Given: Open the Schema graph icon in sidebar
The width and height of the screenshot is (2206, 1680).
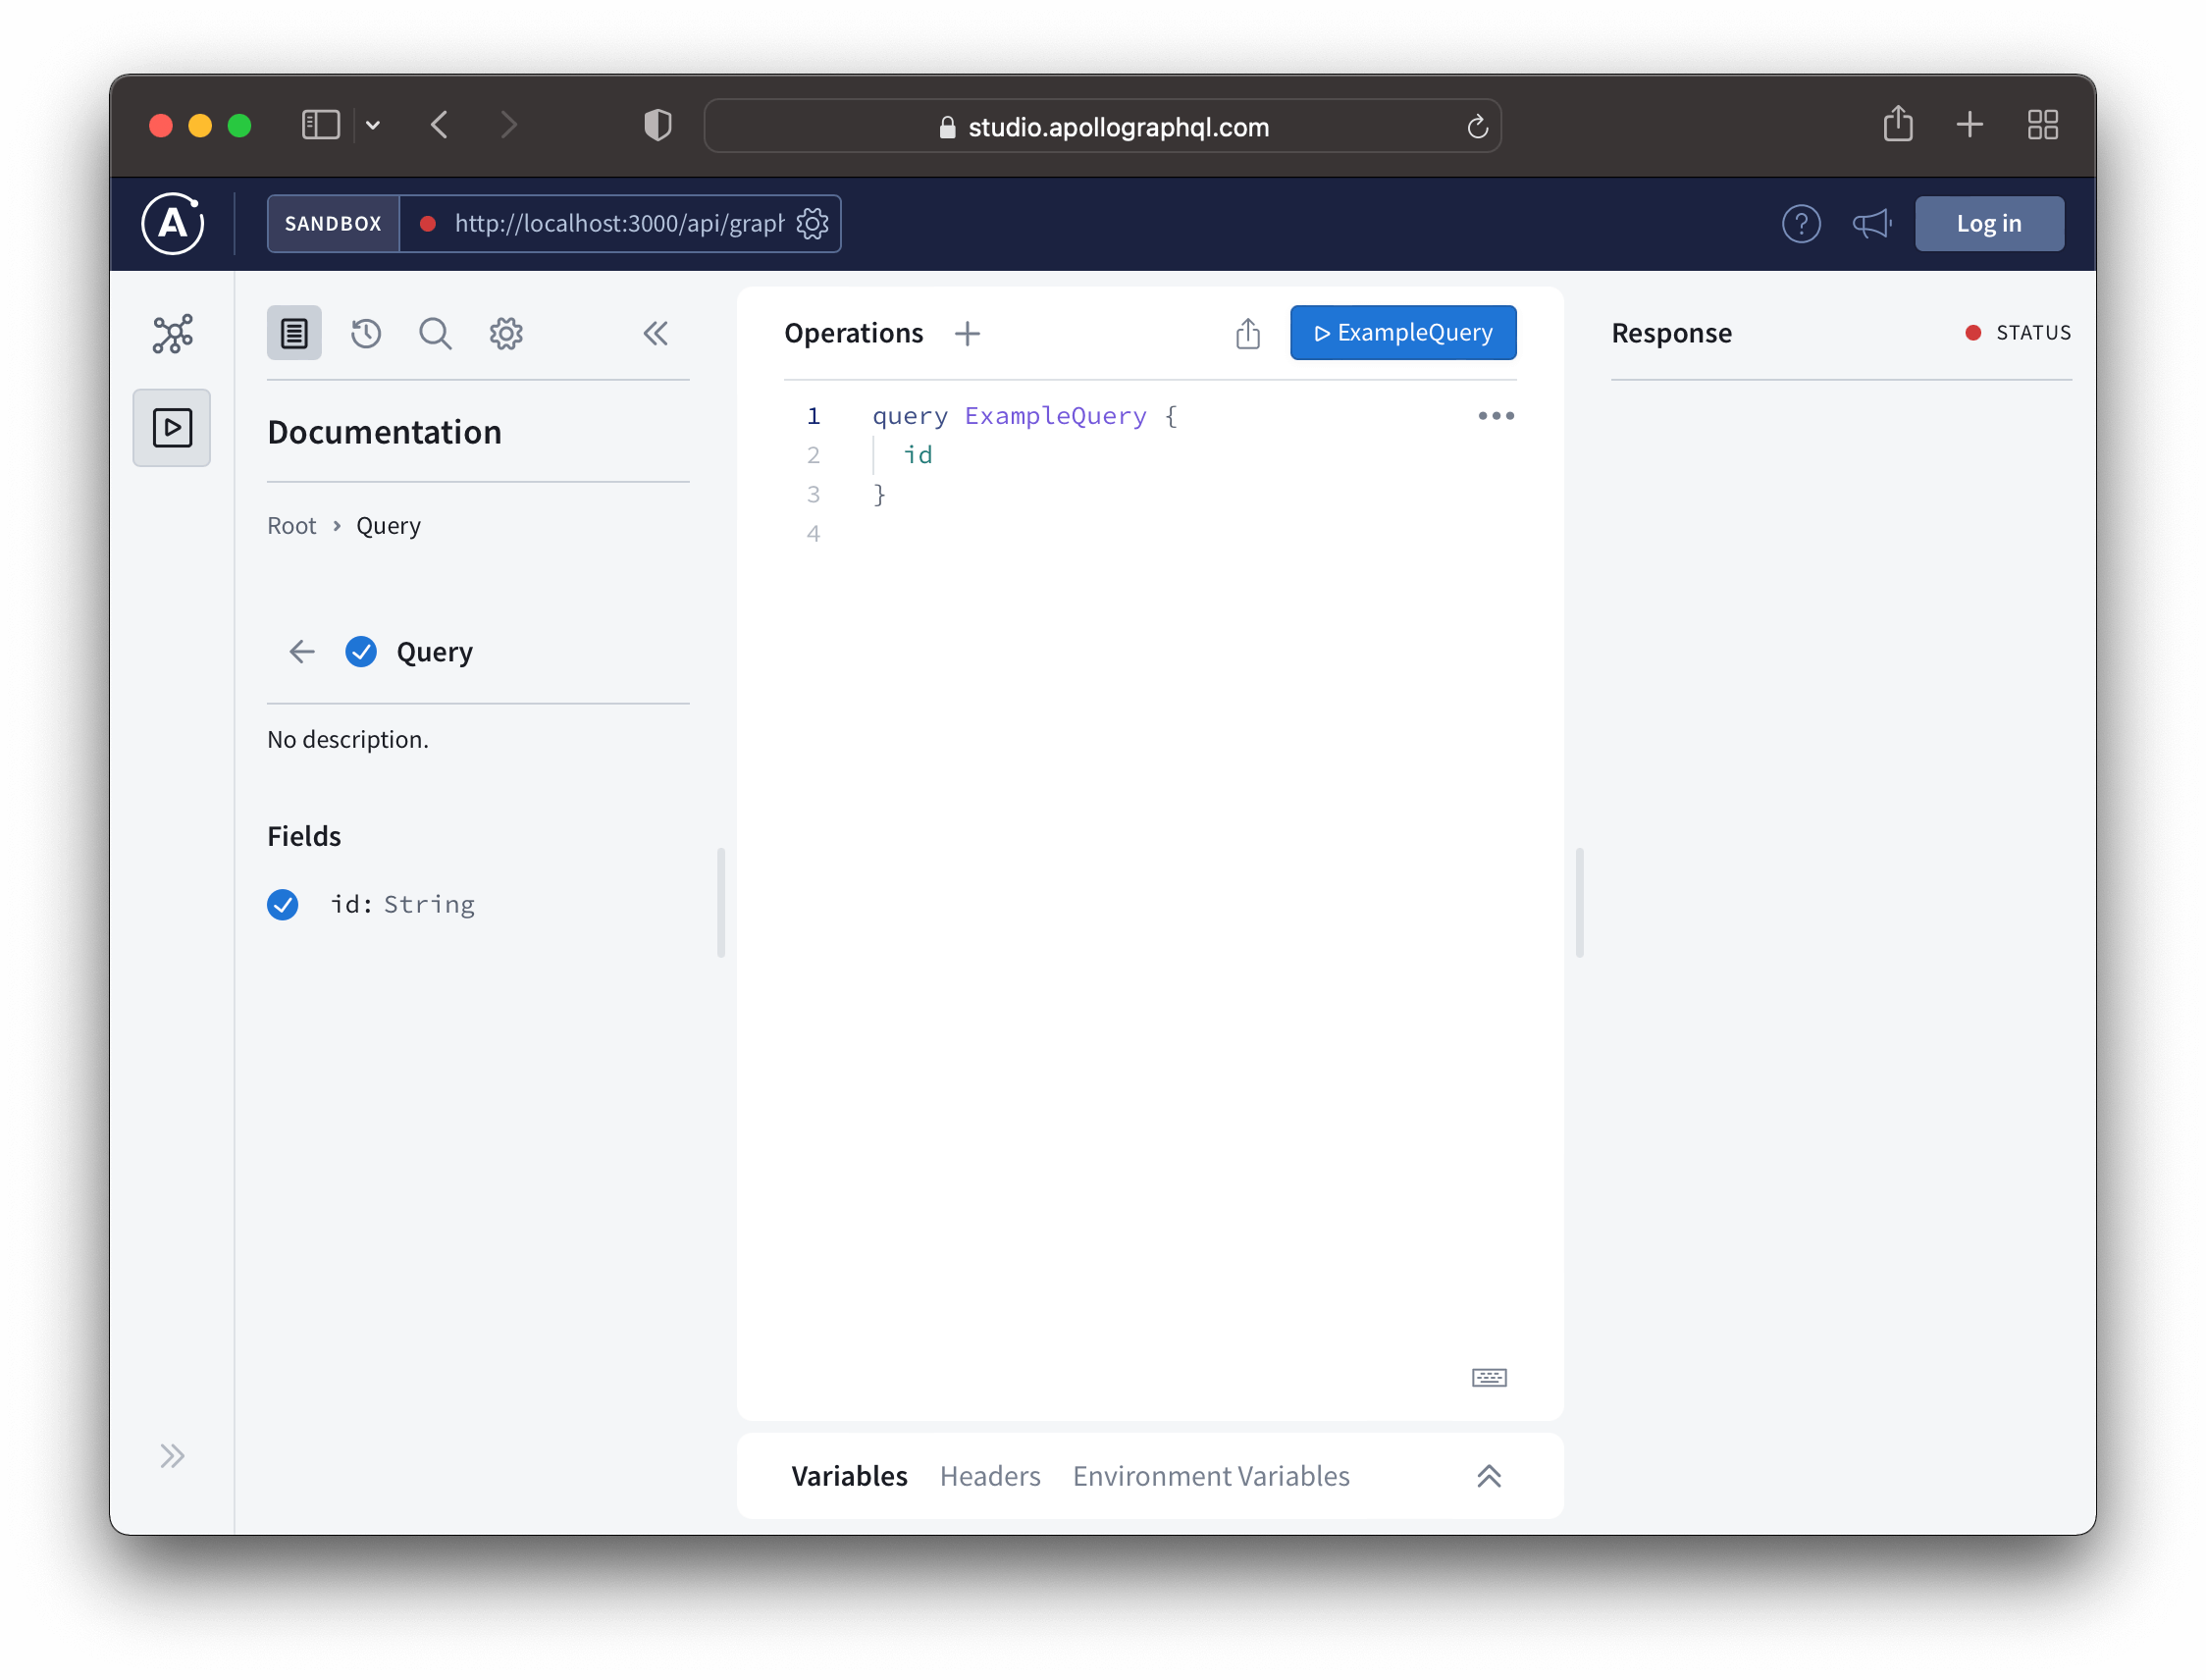Looking at the screenshot, I should [172, 334].
